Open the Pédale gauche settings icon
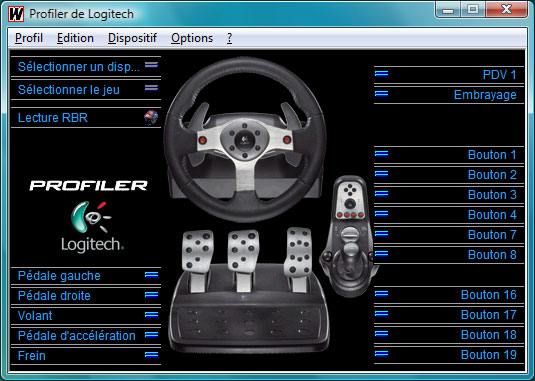 [151, 275]
